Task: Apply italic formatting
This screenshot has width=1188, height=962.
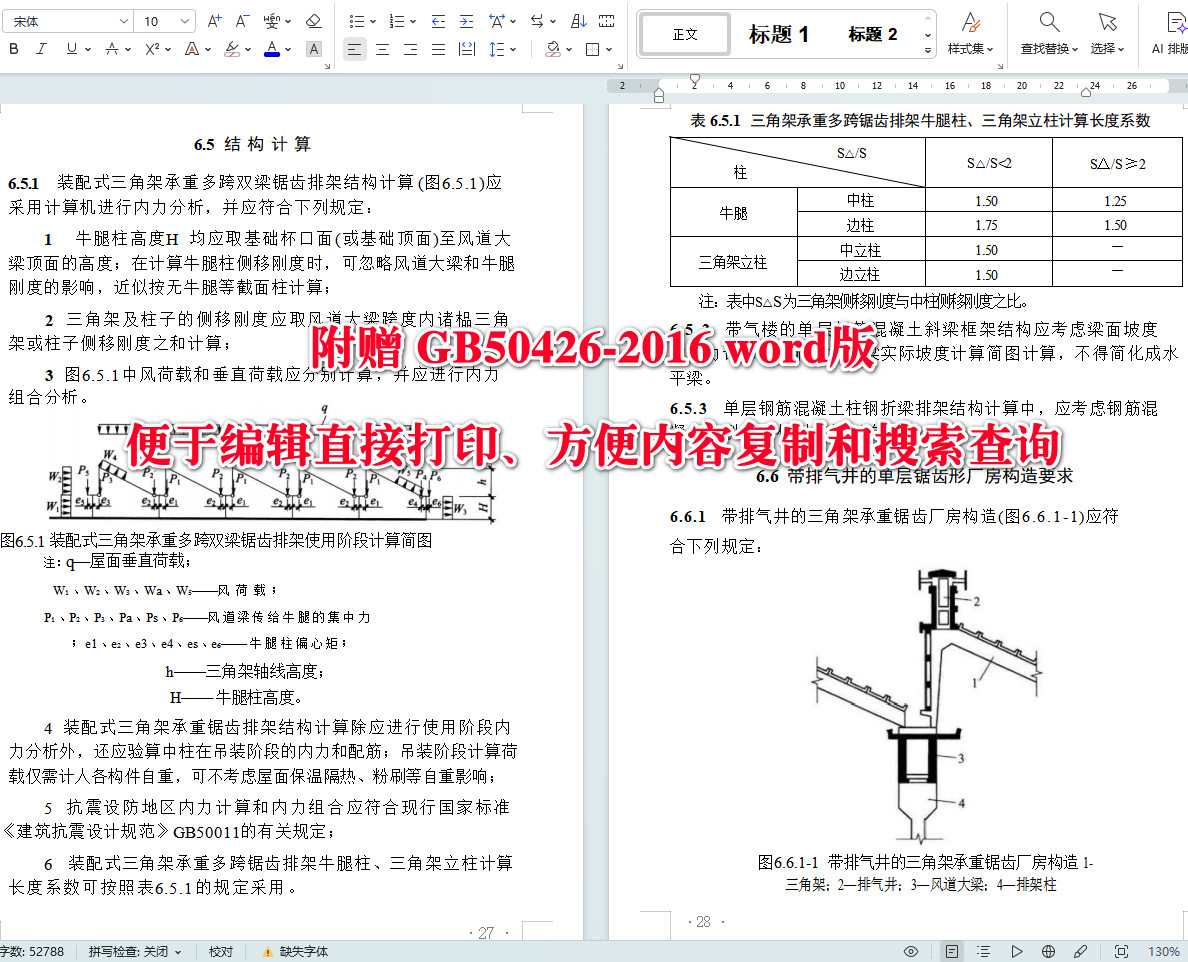Action: [x=41, y=49]
